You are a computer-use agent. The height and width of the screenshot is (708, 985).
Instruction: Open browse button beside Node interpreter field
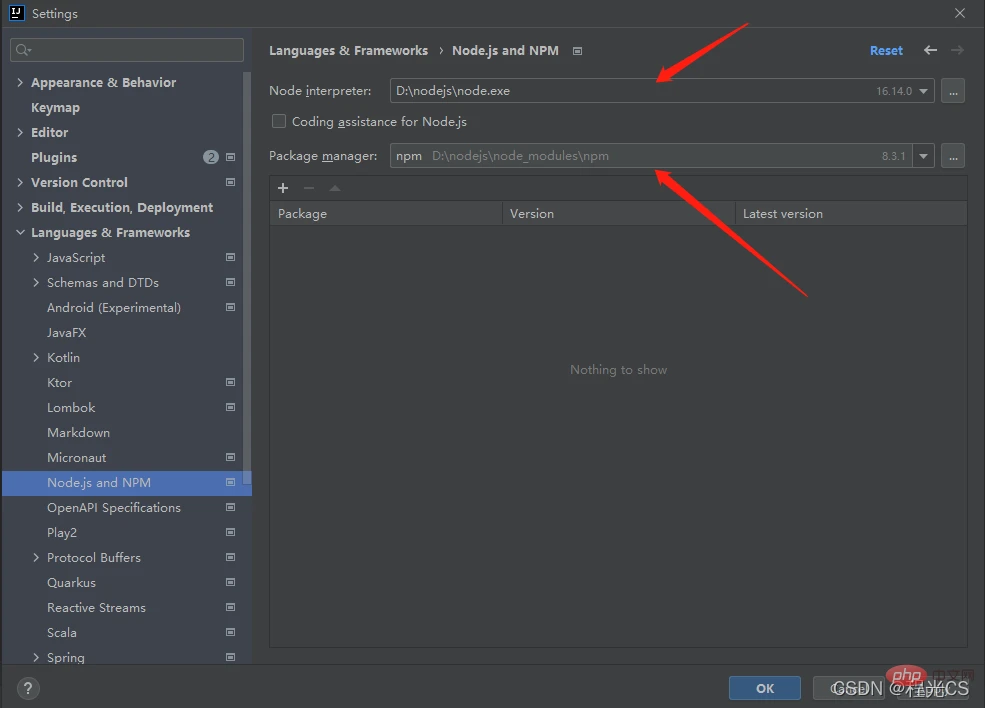[953, 90]
